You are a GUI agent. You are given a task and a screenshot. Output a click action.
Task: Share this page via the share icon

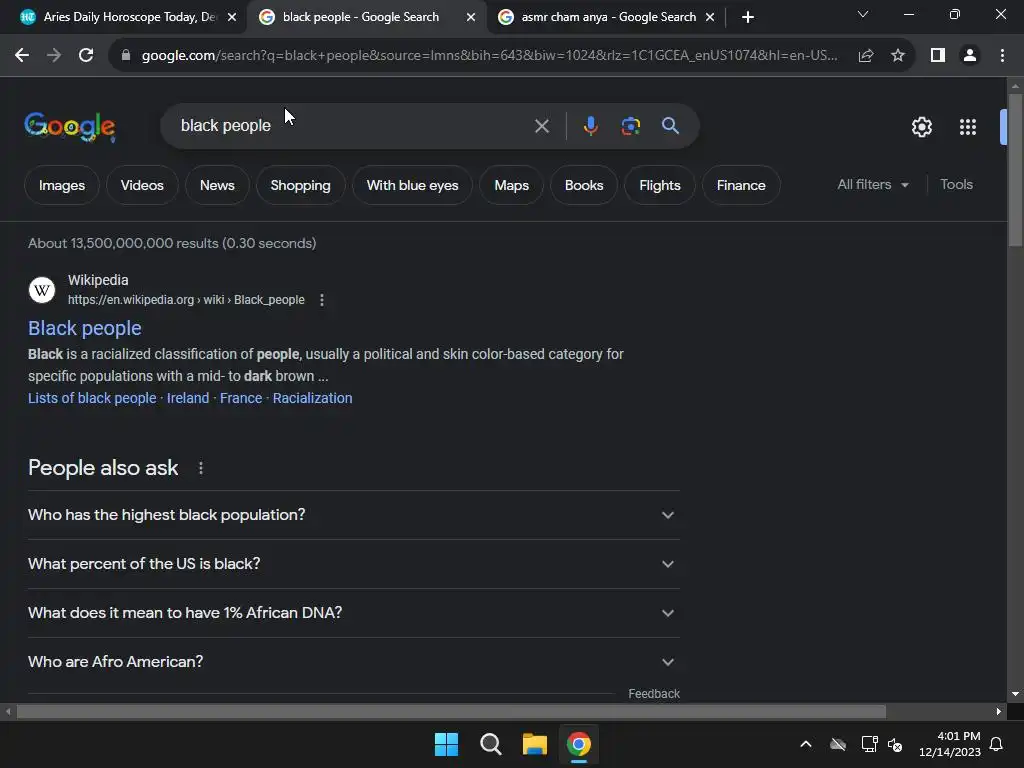(866, 56)
